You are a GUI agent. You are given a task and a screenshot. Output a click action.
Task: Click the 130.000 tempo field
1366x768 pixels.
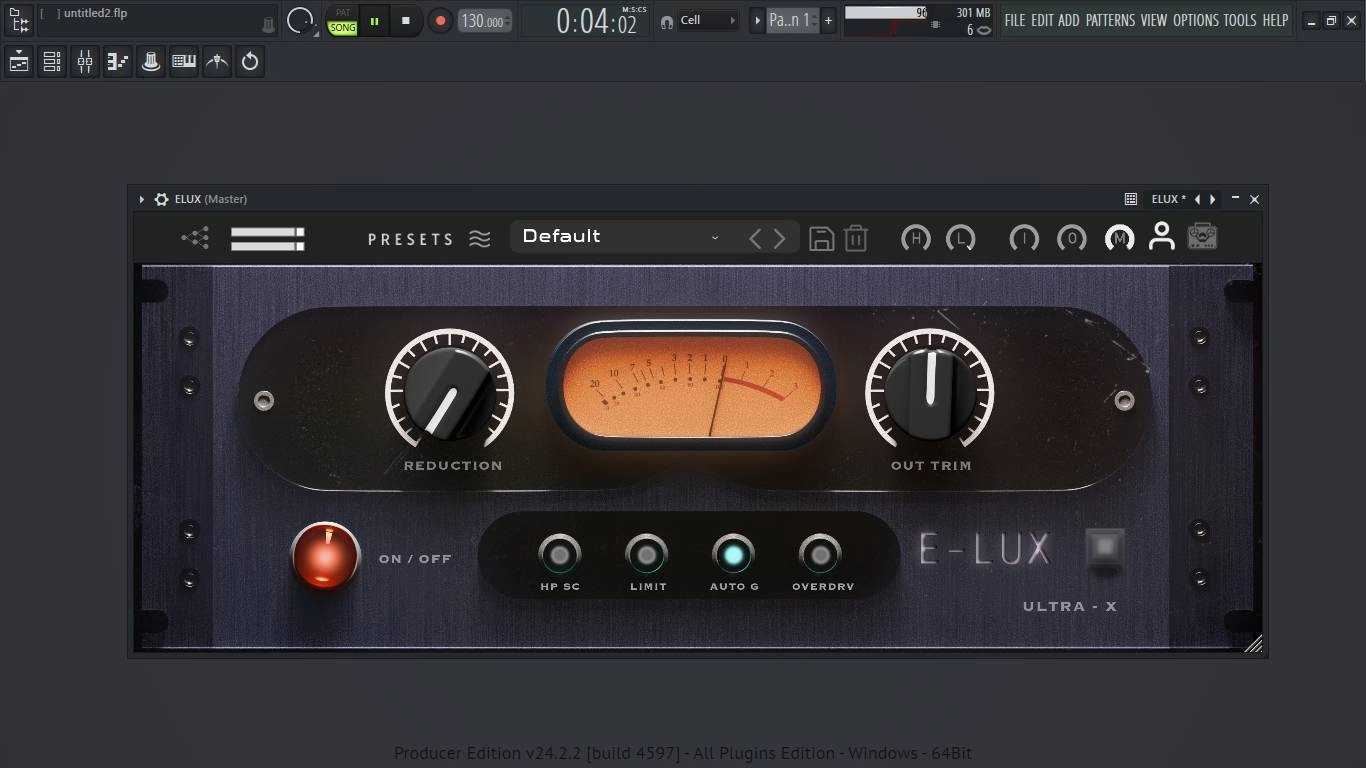pyautogui.click(x=485, y=21)
